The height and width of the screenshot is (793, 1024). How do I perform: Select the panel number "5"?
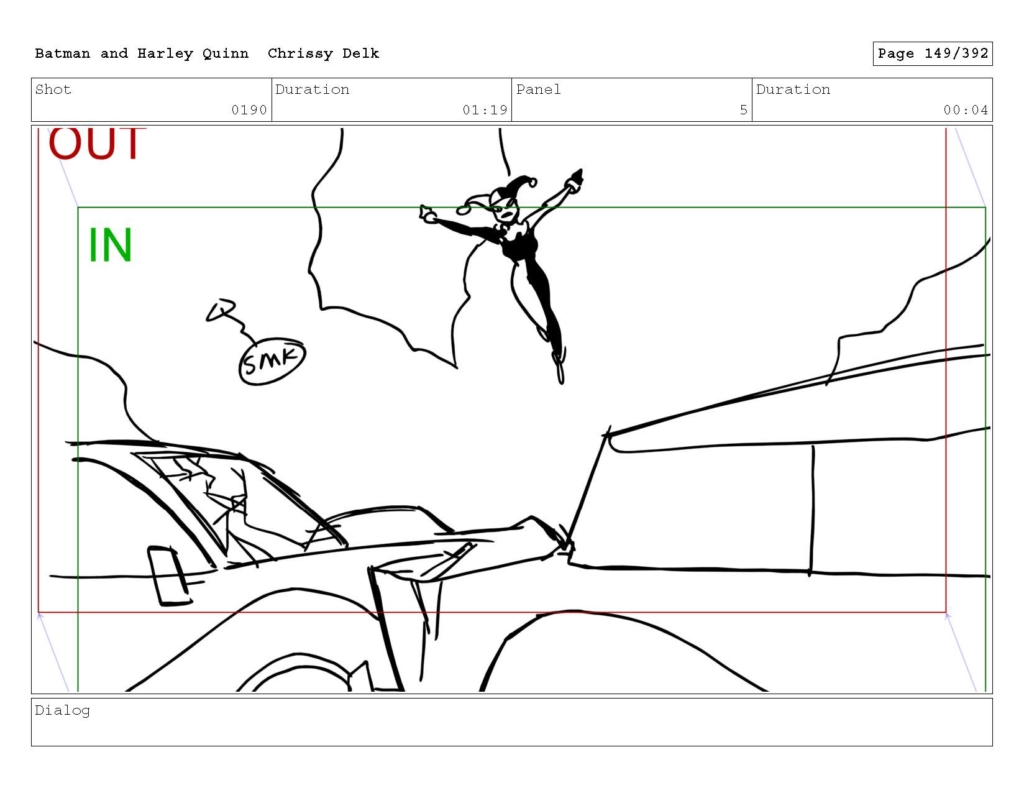coord(743,110)
